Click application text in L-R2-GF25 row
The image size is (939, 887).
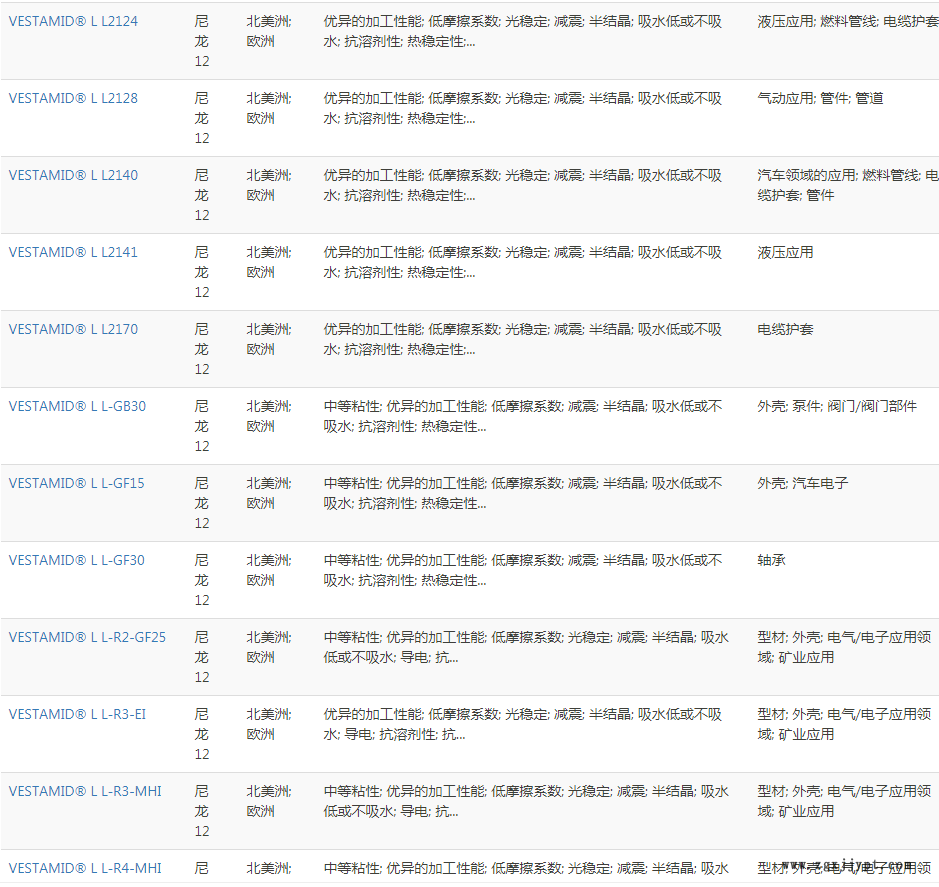[844, 647]
